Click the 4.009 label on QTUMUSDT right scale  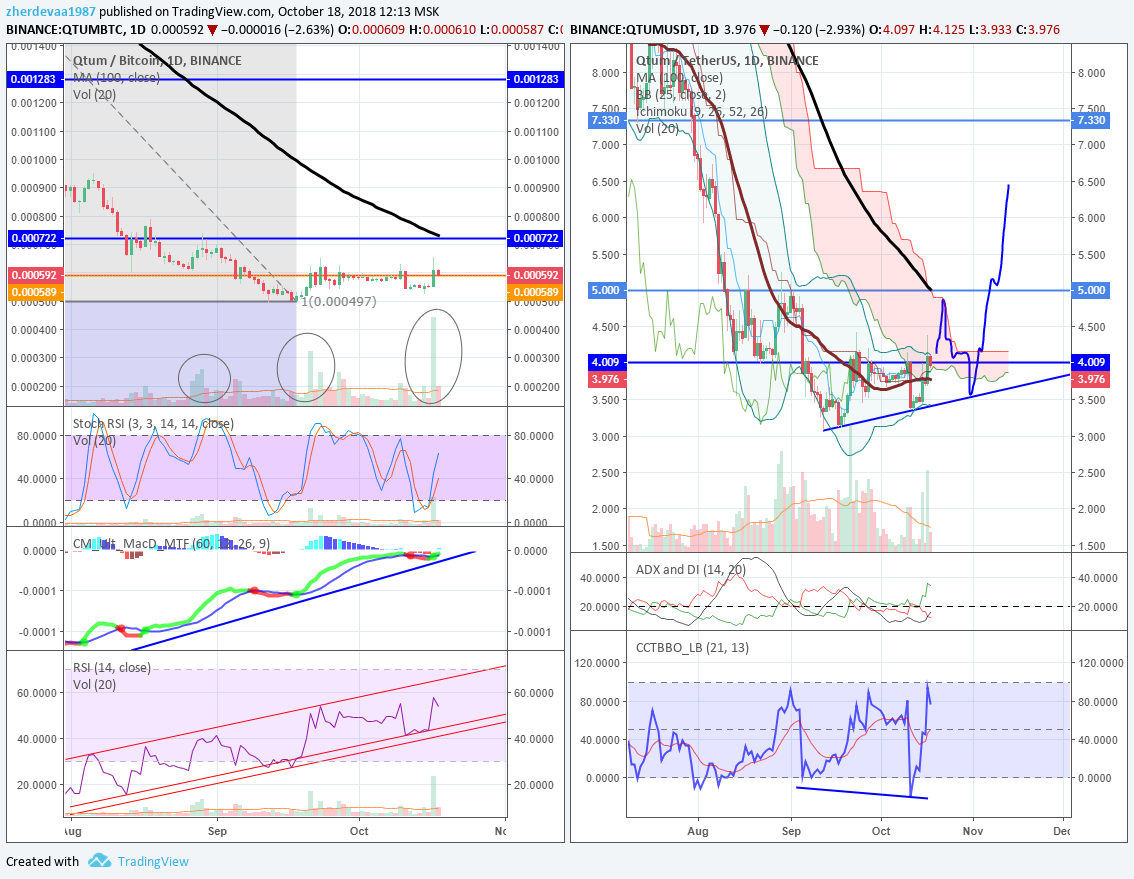pyautogui.click(x=1091, y=362)
